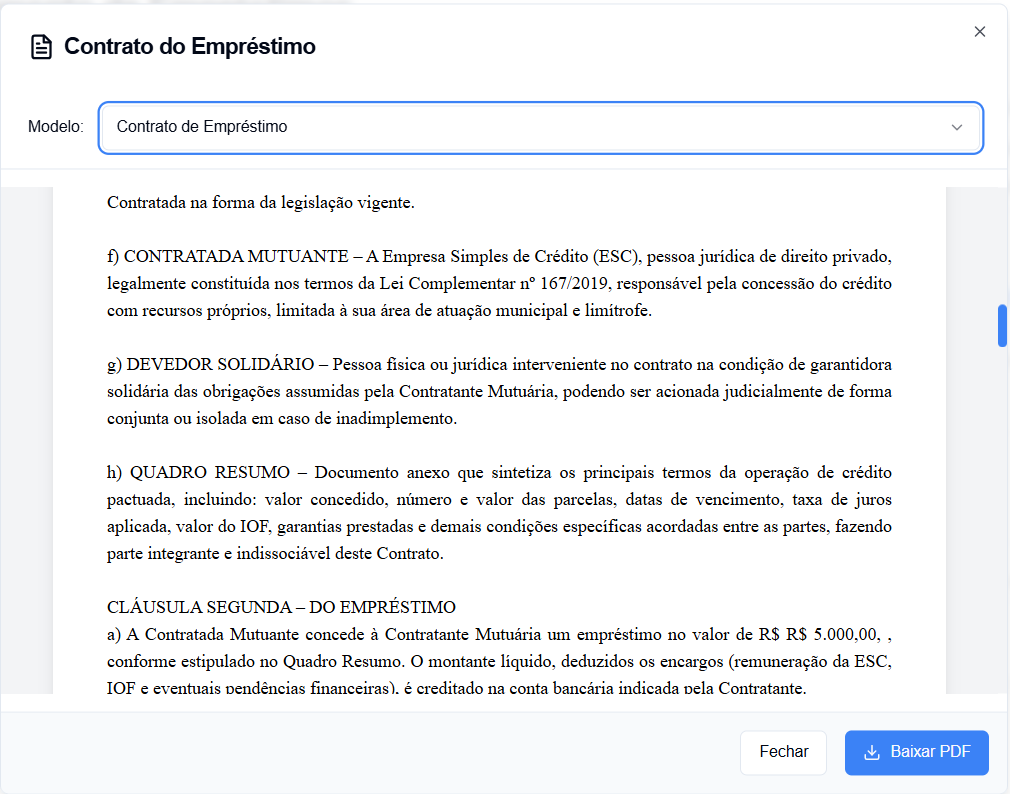Image resolution: width=1010 pixels, height=794 pixels.
Task: Click the 'g) DEVEDOR SOLIDÁRIO' paragraph heading
Action: tap(211, 364)
